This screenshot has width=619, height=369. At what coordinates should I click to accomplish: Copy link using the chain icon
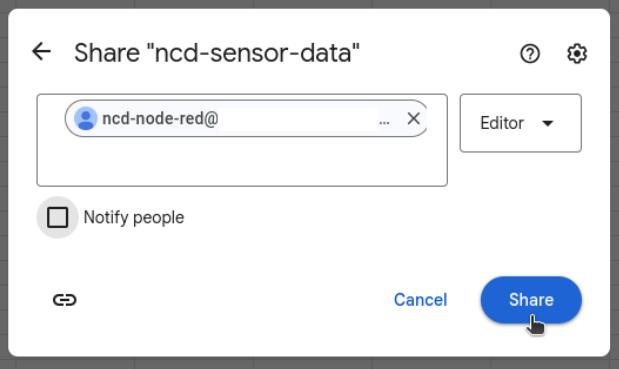point(65,300)
